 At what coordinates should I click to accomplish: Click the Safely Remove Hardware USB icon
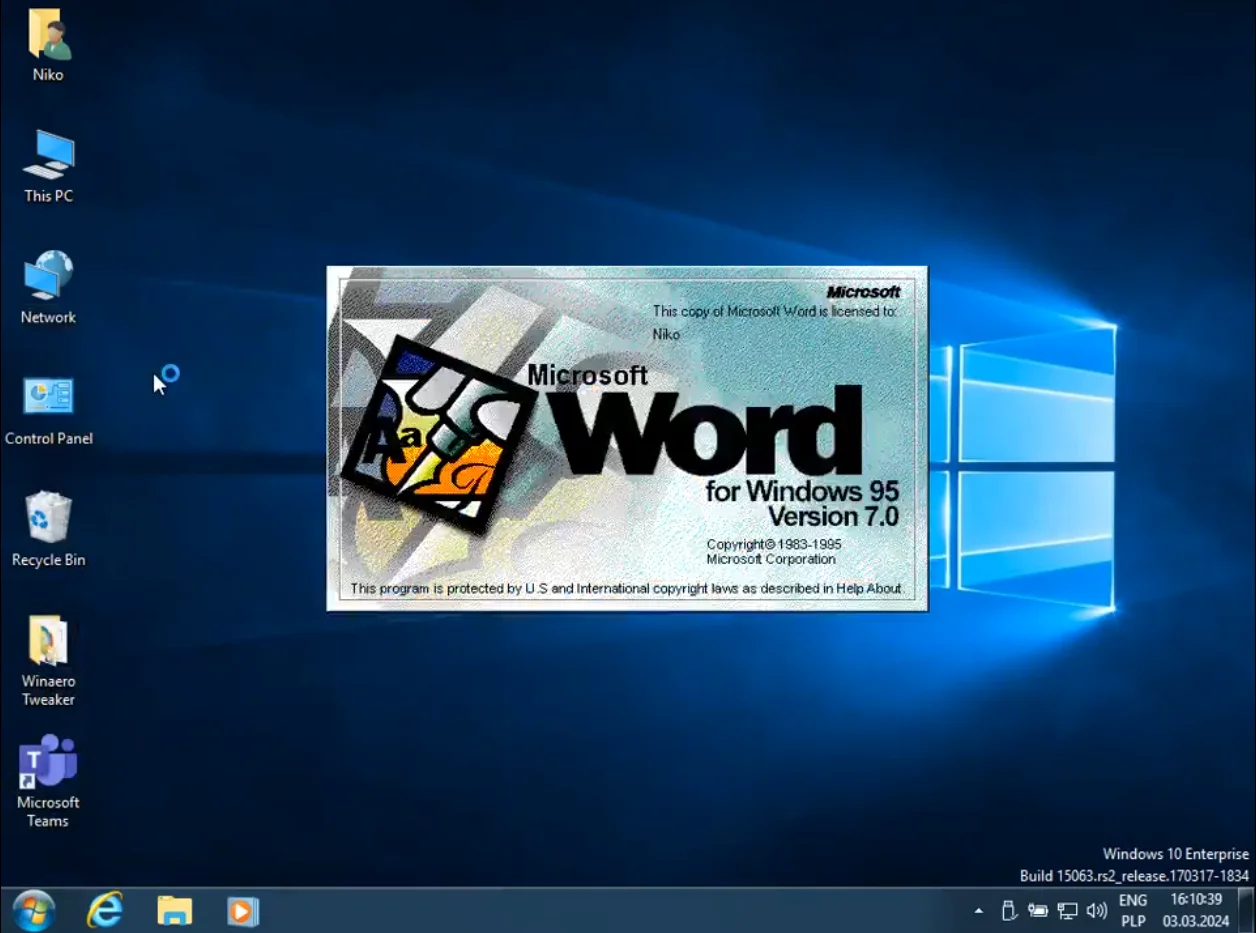(x=1009, y=911)
